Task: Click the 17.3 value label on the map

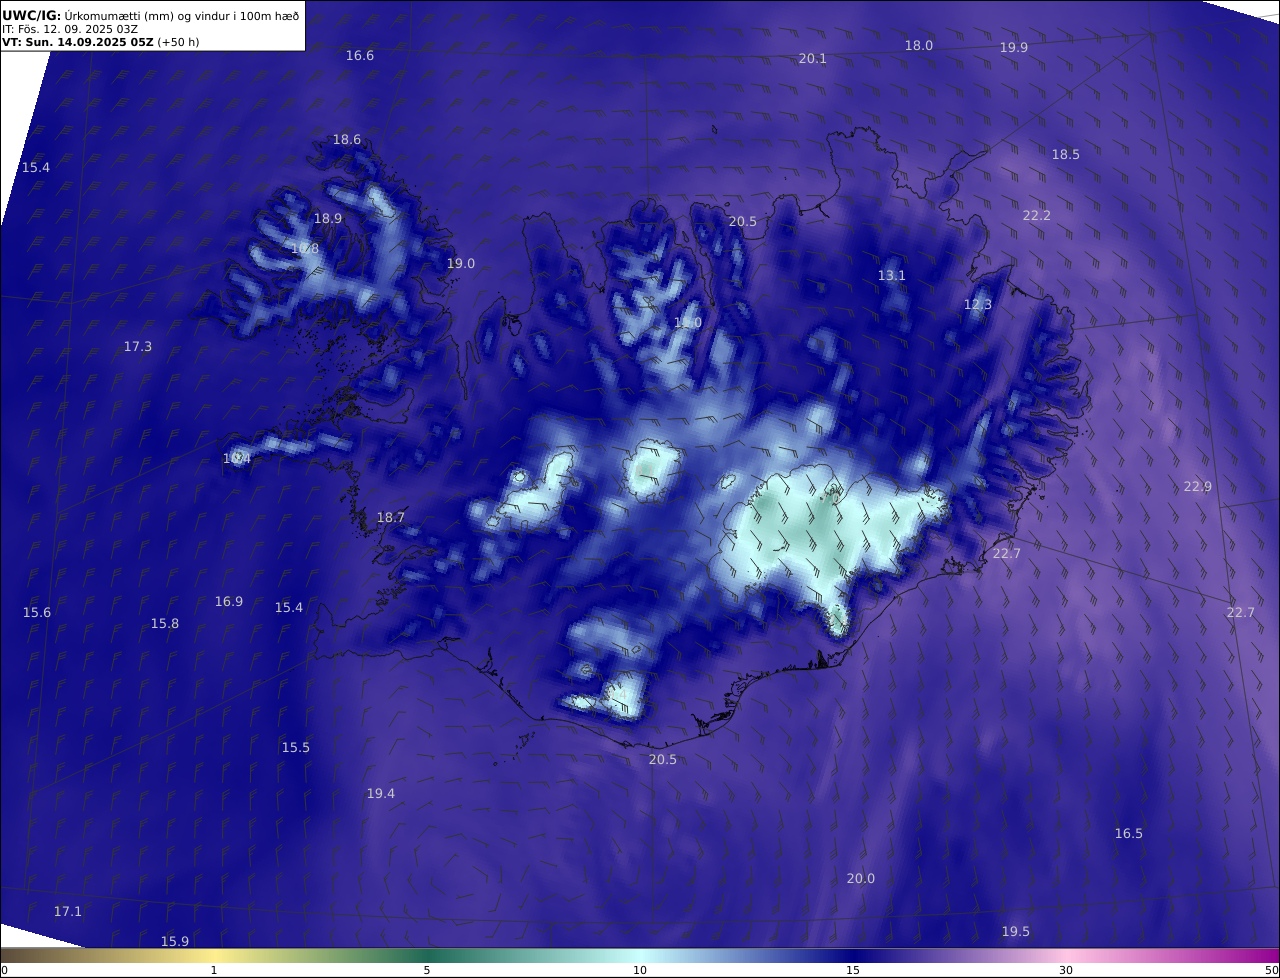Action: click(138, 347)
